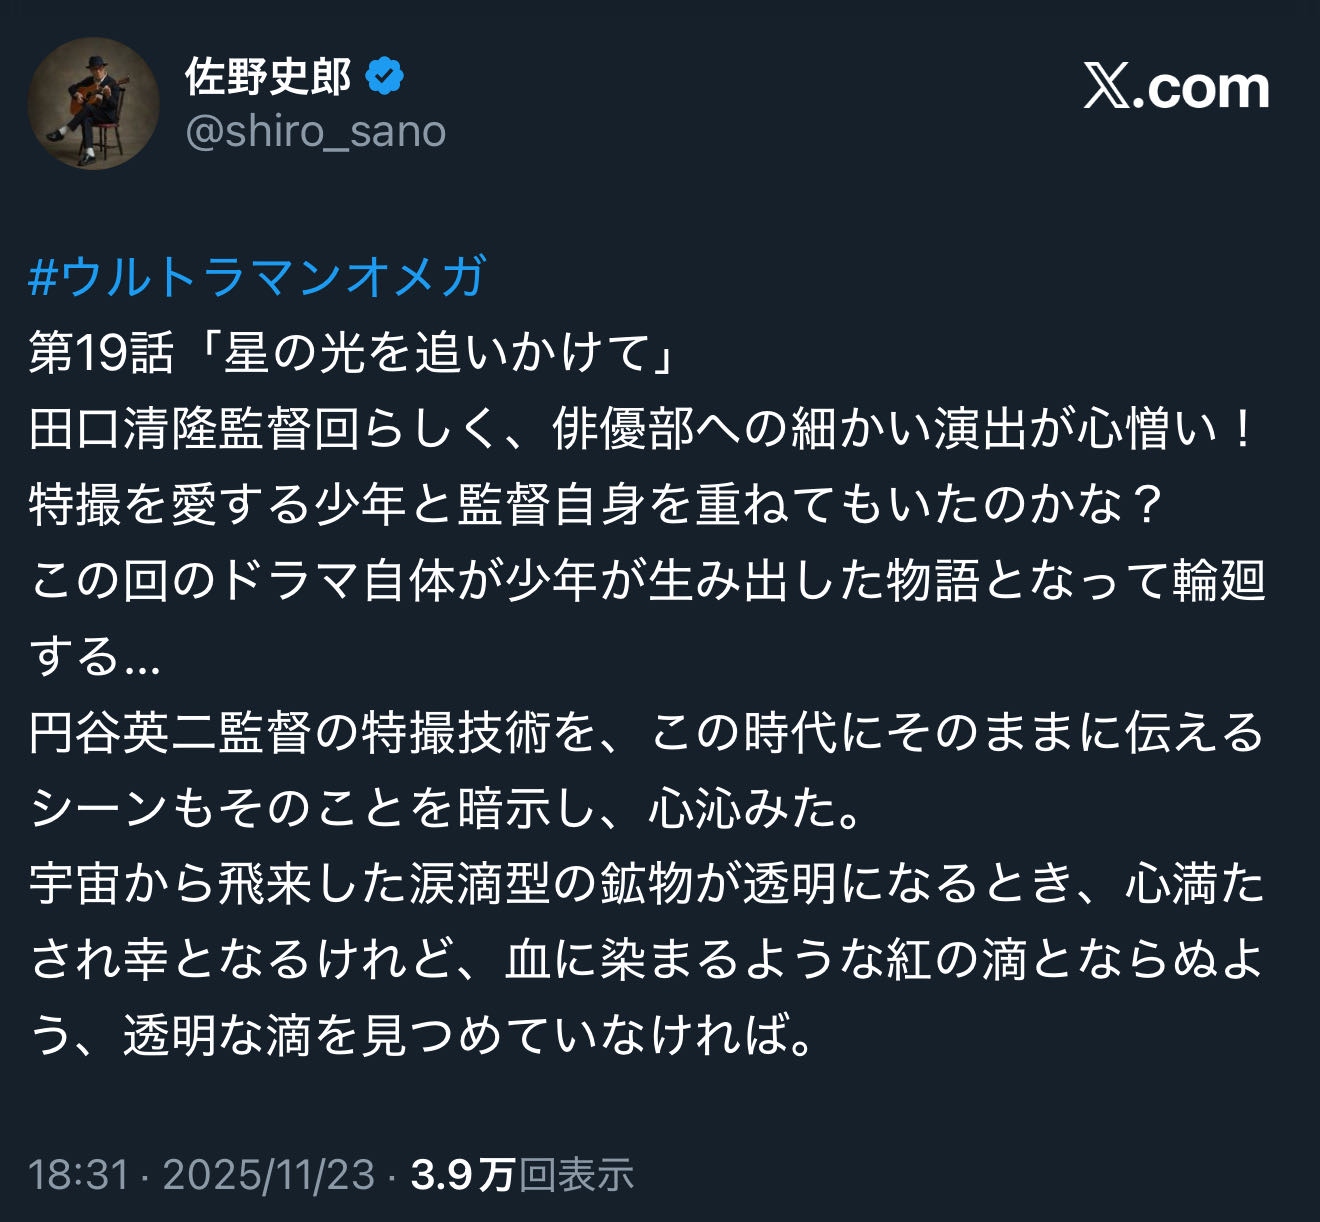Screen dimensions: 1320x1222
Task: Click the 2025/11/23 post date
Action: pyautogui.click(x=268, y=1175)
